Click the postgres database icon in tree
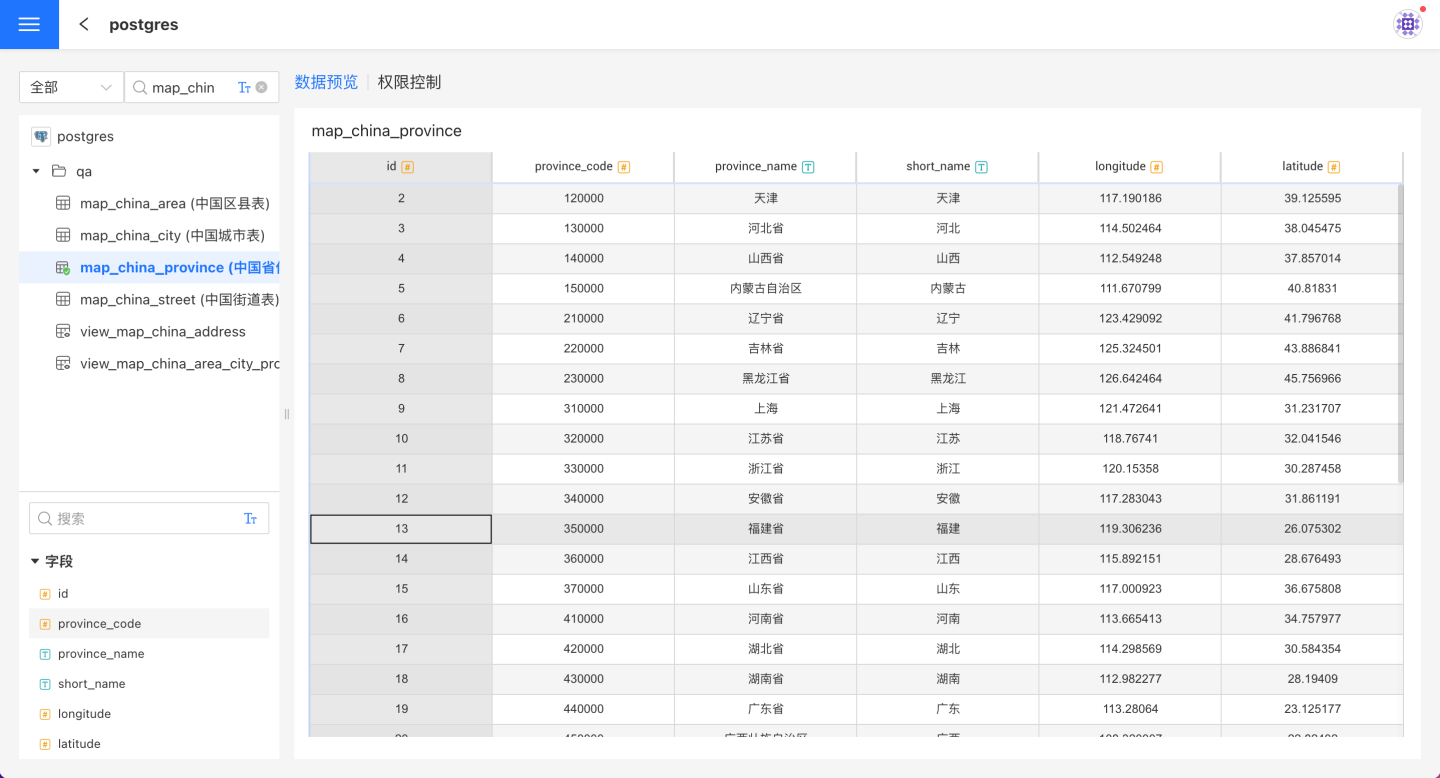Viewport: 1440px width, 778px height. (x=41, y=136)
